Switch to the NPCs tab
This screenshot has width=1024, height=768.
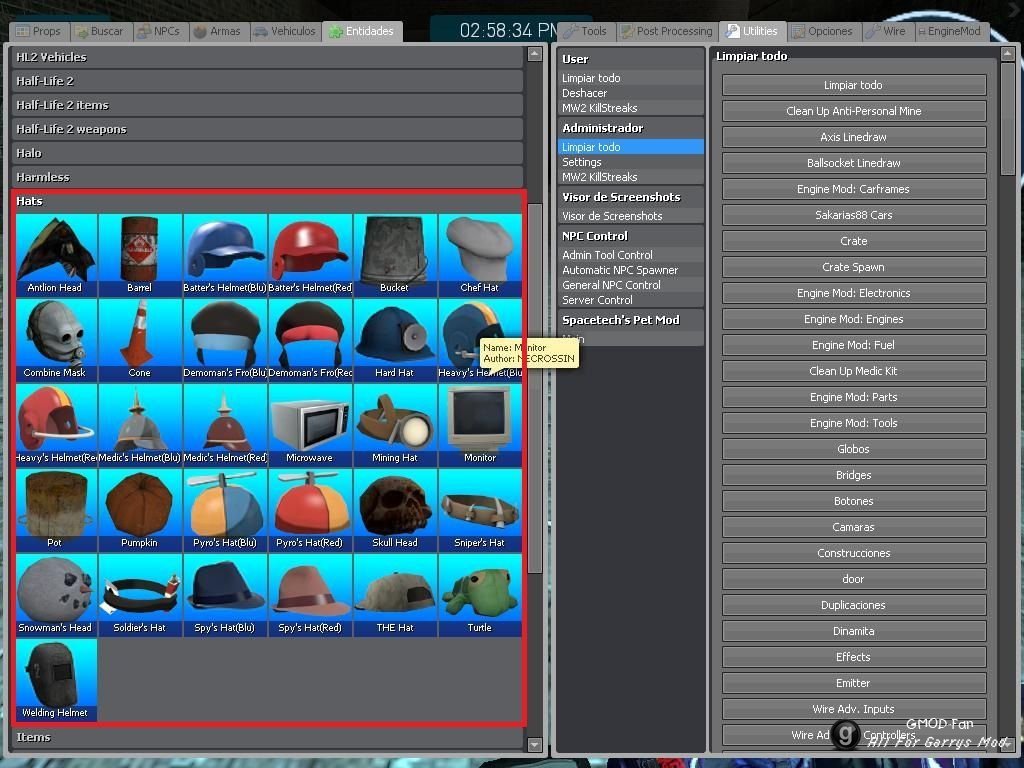(x=159, y=31)
